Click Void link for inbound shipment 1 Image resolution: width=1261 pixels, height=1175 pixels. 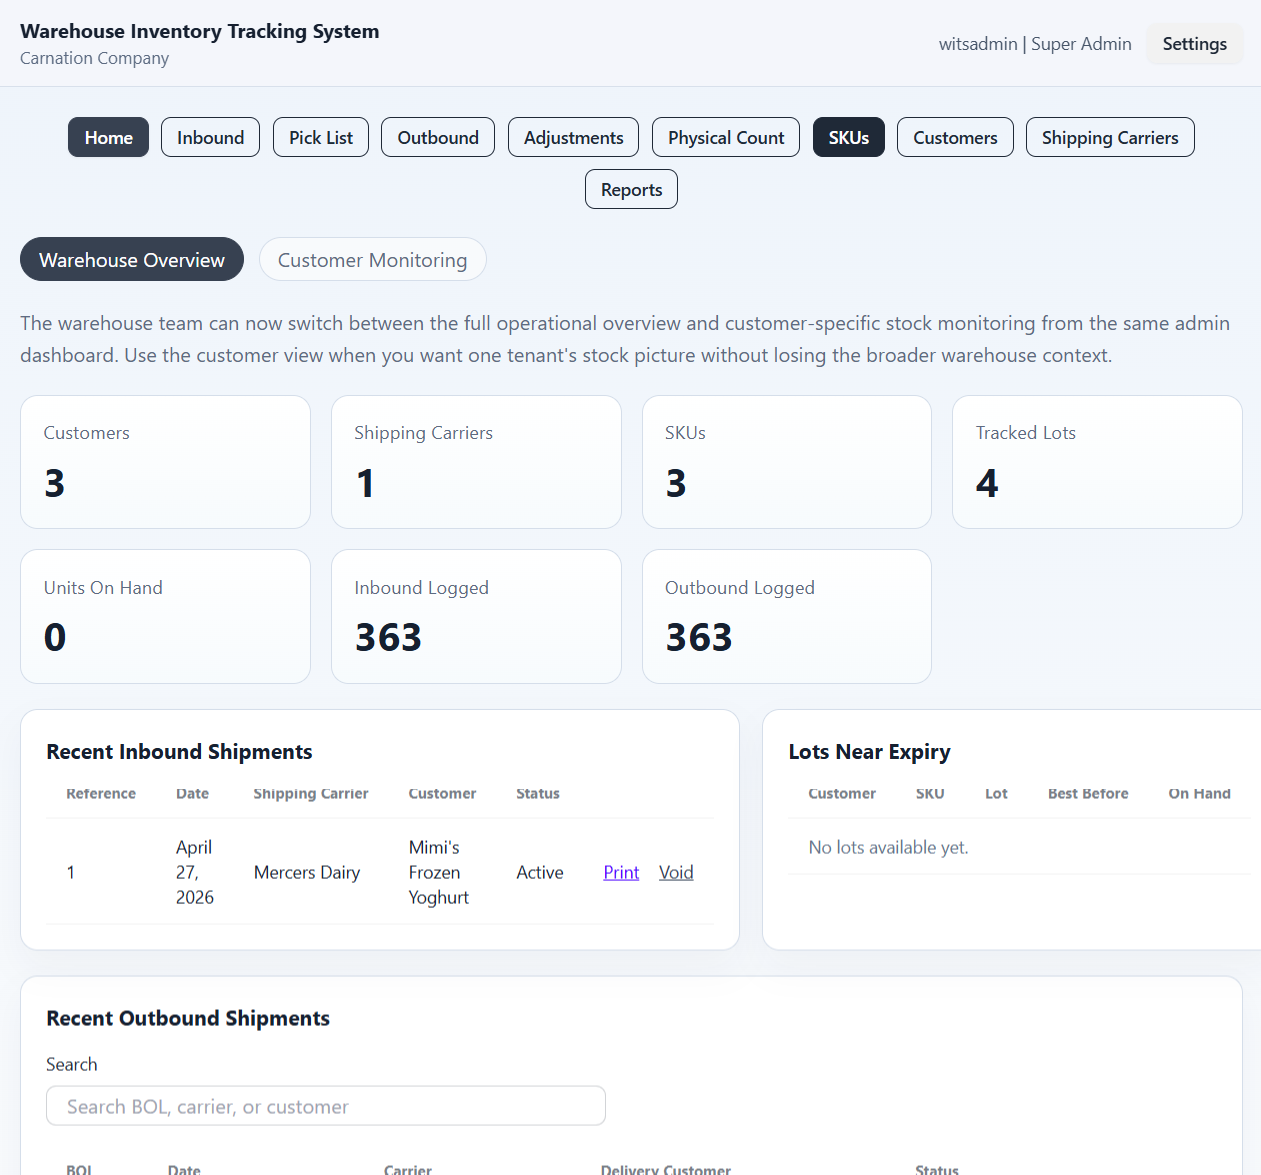[676, 872]
